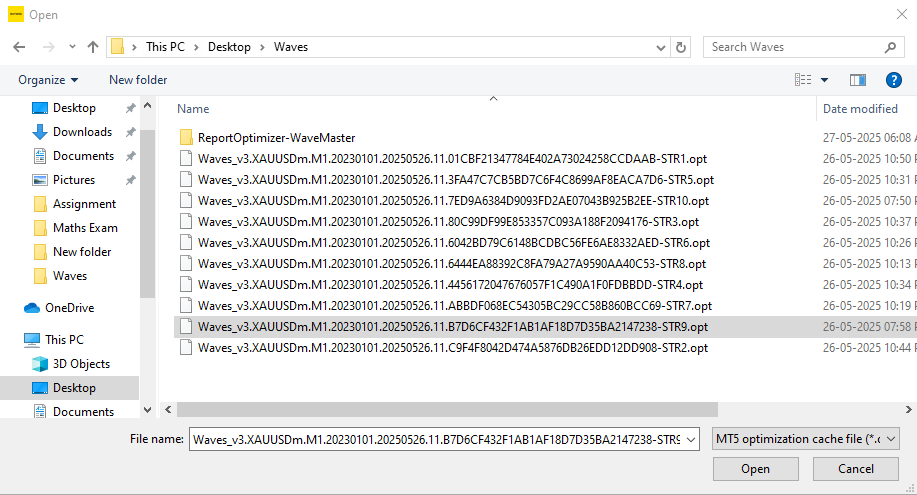Select This PC in navigation pane
The image size is (917, 495).
point(64,339)
